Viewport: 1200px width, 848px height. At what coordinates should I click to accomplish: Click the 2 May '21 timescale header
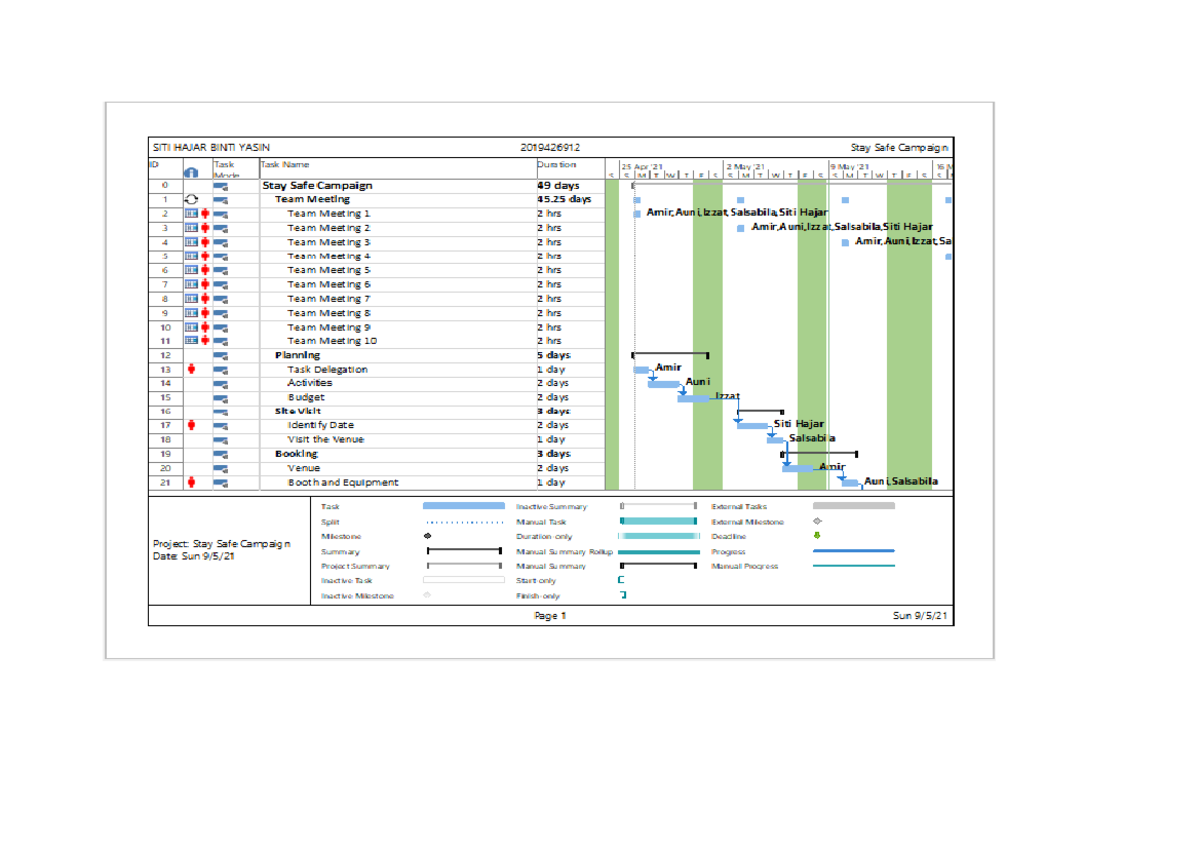pos(745,166)
